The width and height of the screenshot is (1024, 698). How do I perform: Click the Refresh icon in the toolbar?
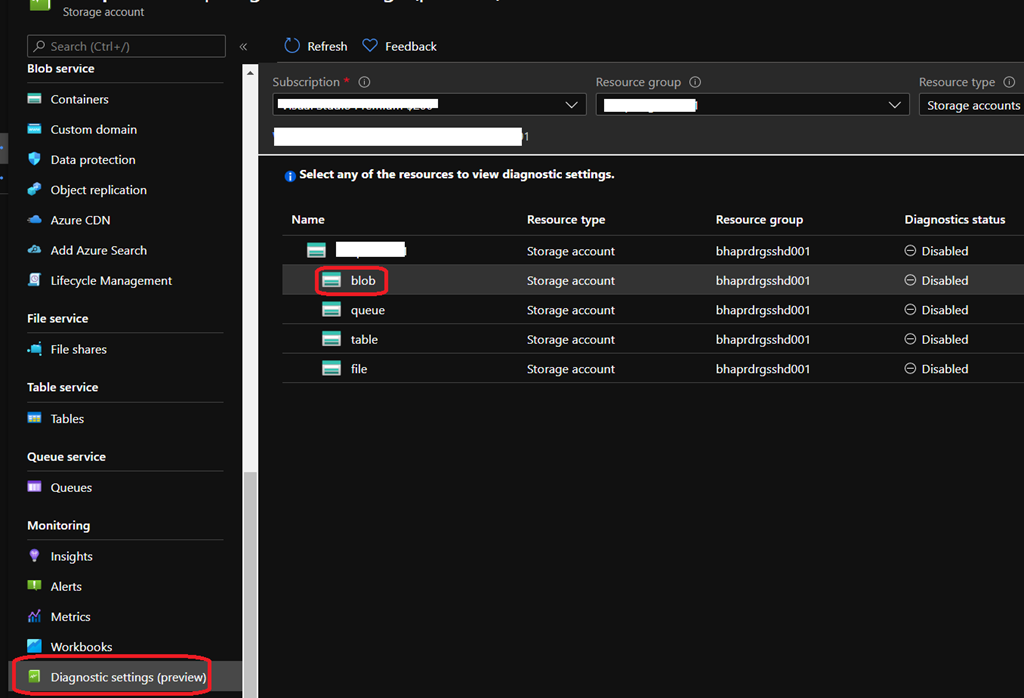[x=292, y=46]
